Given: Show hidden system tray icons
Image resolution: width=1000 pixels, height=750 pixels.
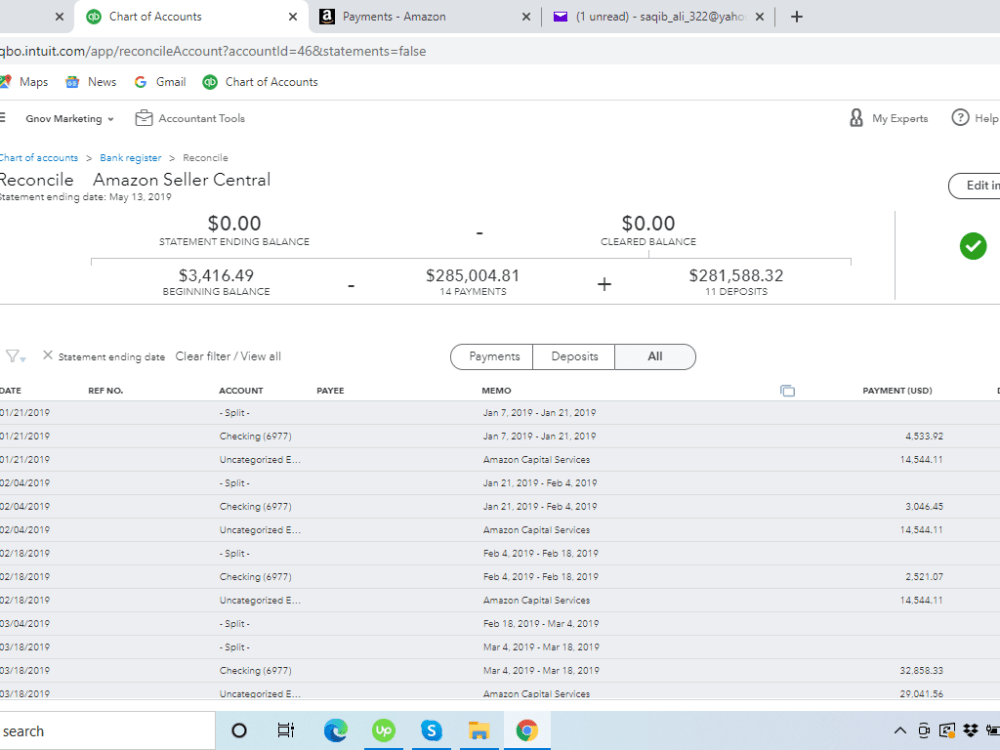Looking at the screenshot, I should pos(900,731).
